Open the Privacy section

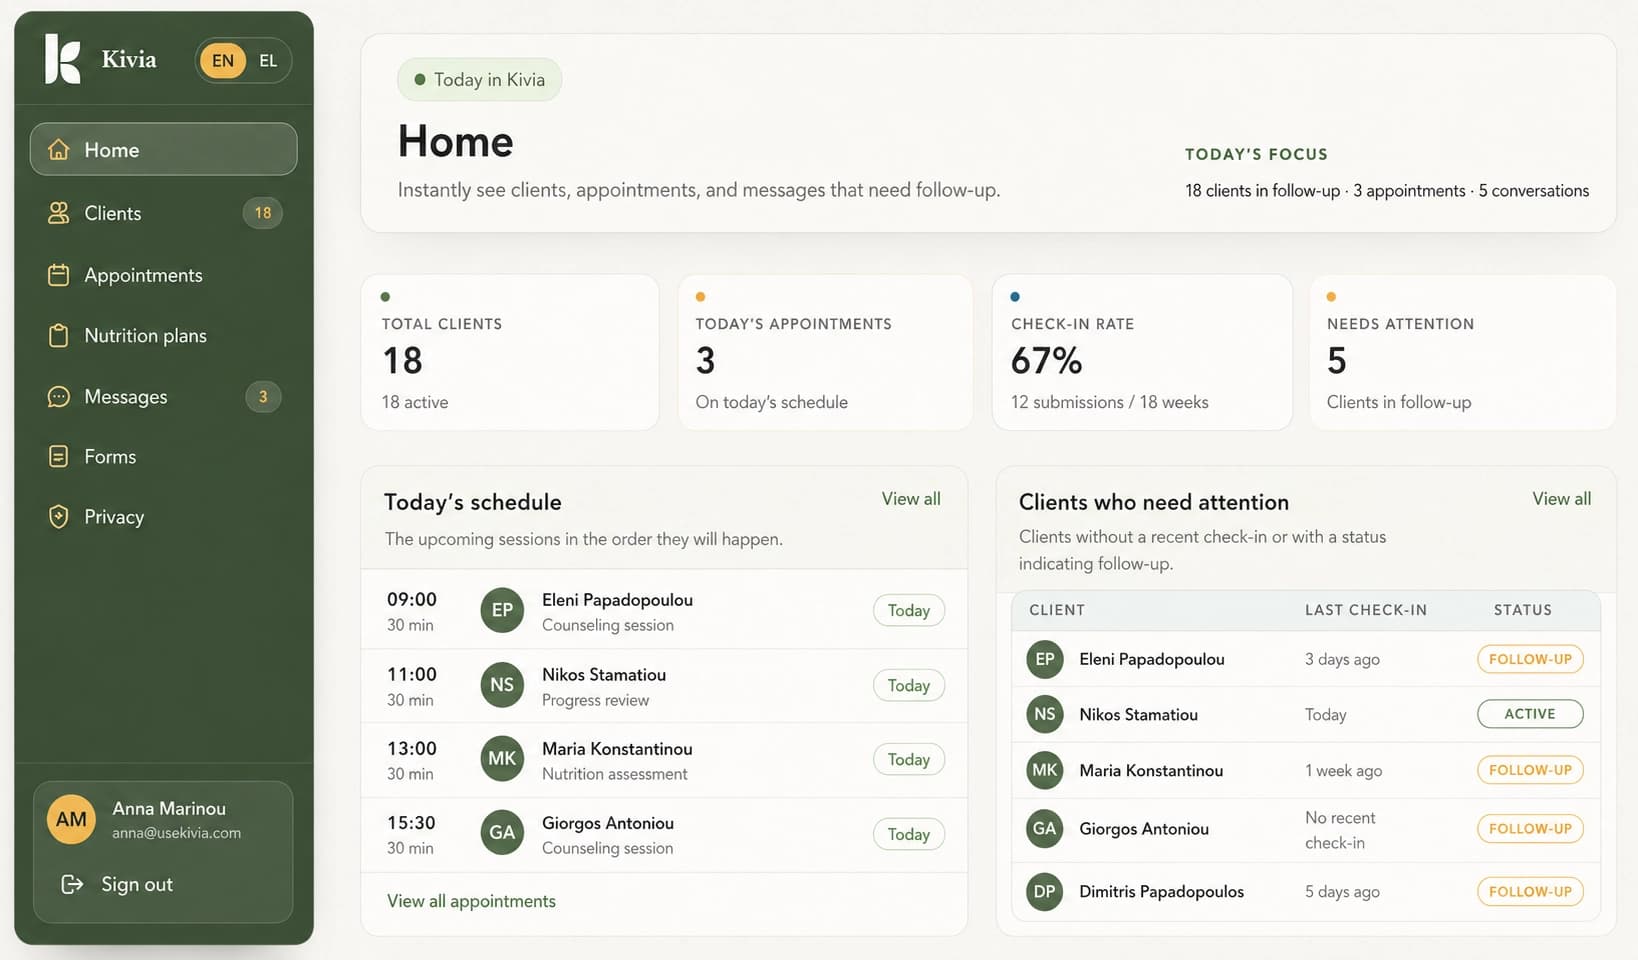[164, 517]
